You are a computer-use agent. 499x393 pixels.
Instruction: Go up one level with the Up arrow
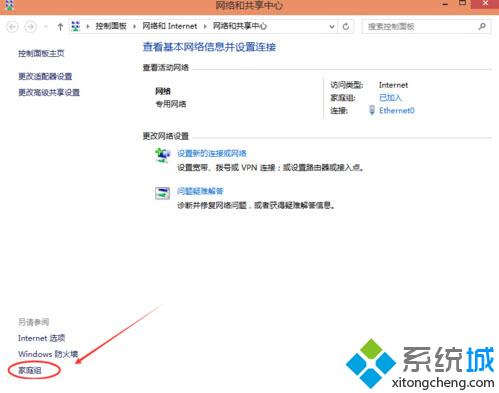[60, 27]
